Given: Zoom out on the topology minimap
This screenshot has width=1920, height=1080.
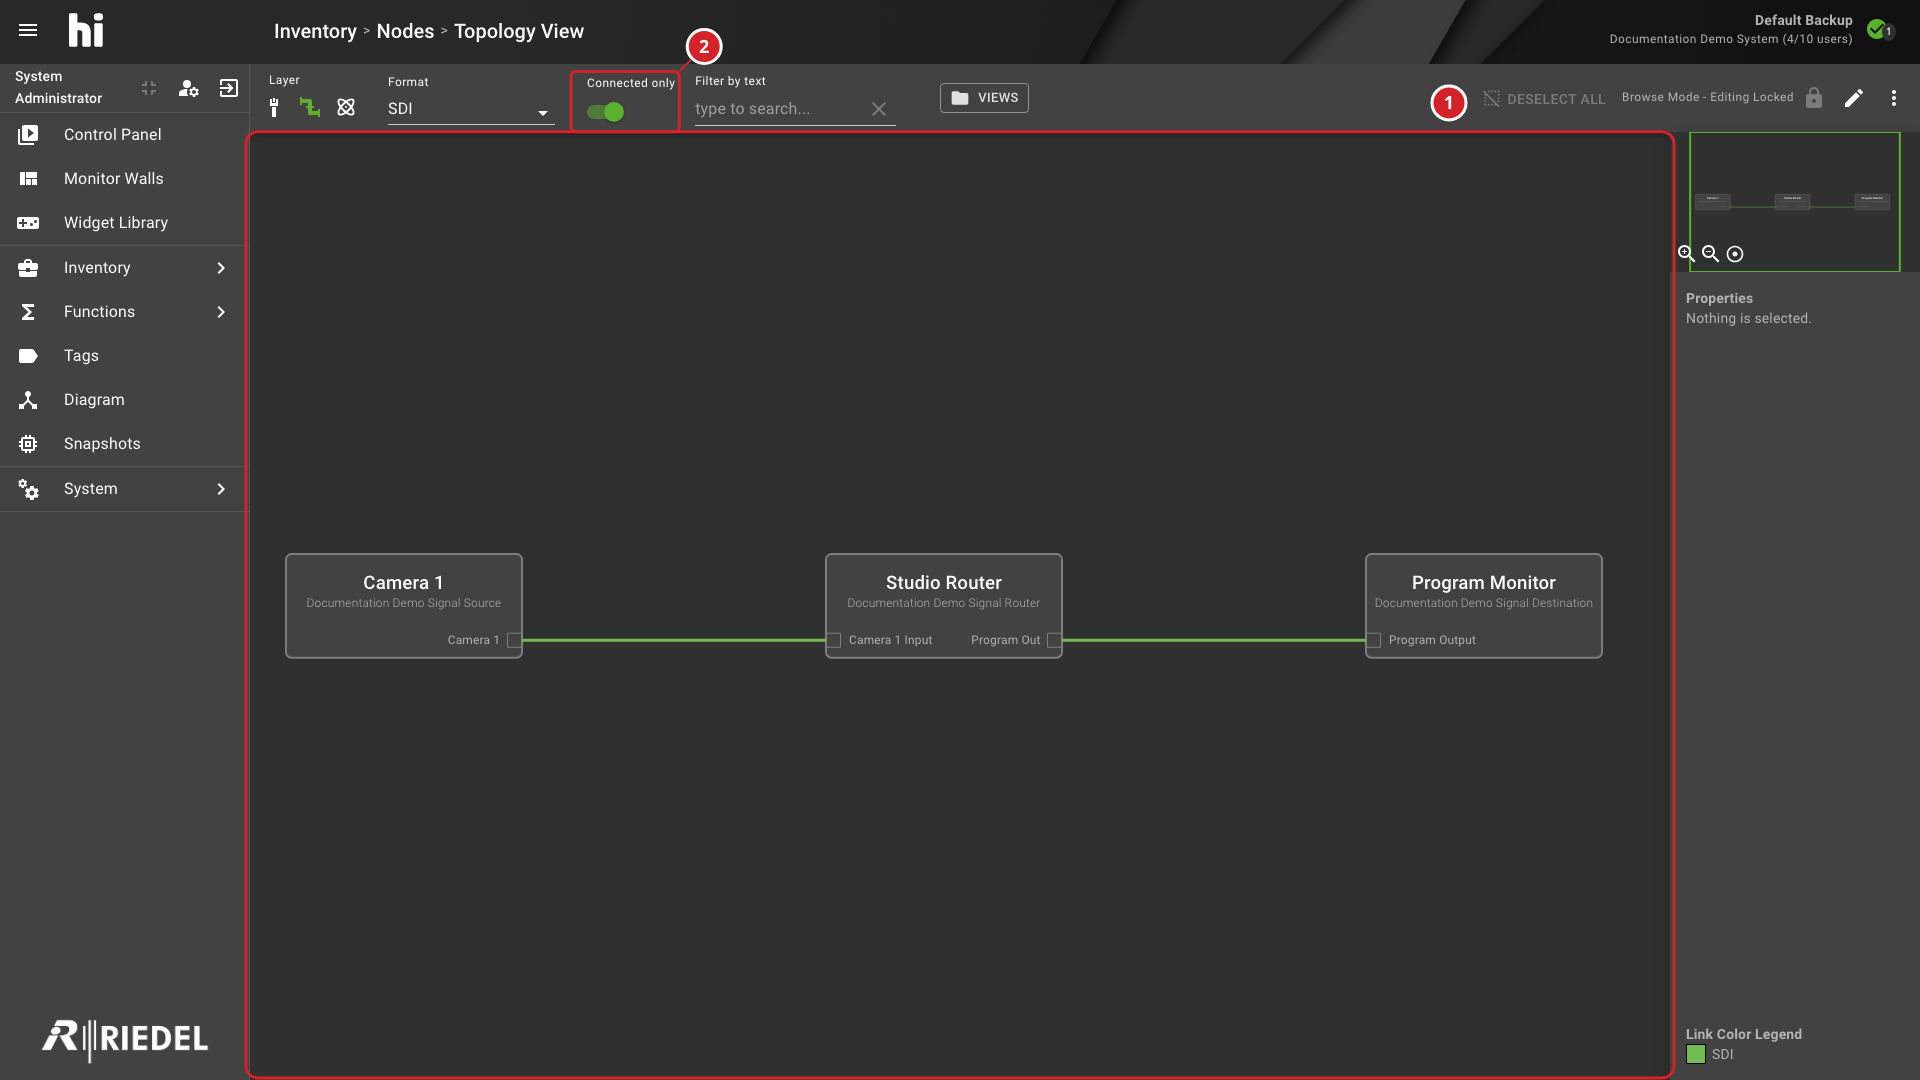Looking at the screenshot, I should pyautogui.click(x=1710, y=254).
